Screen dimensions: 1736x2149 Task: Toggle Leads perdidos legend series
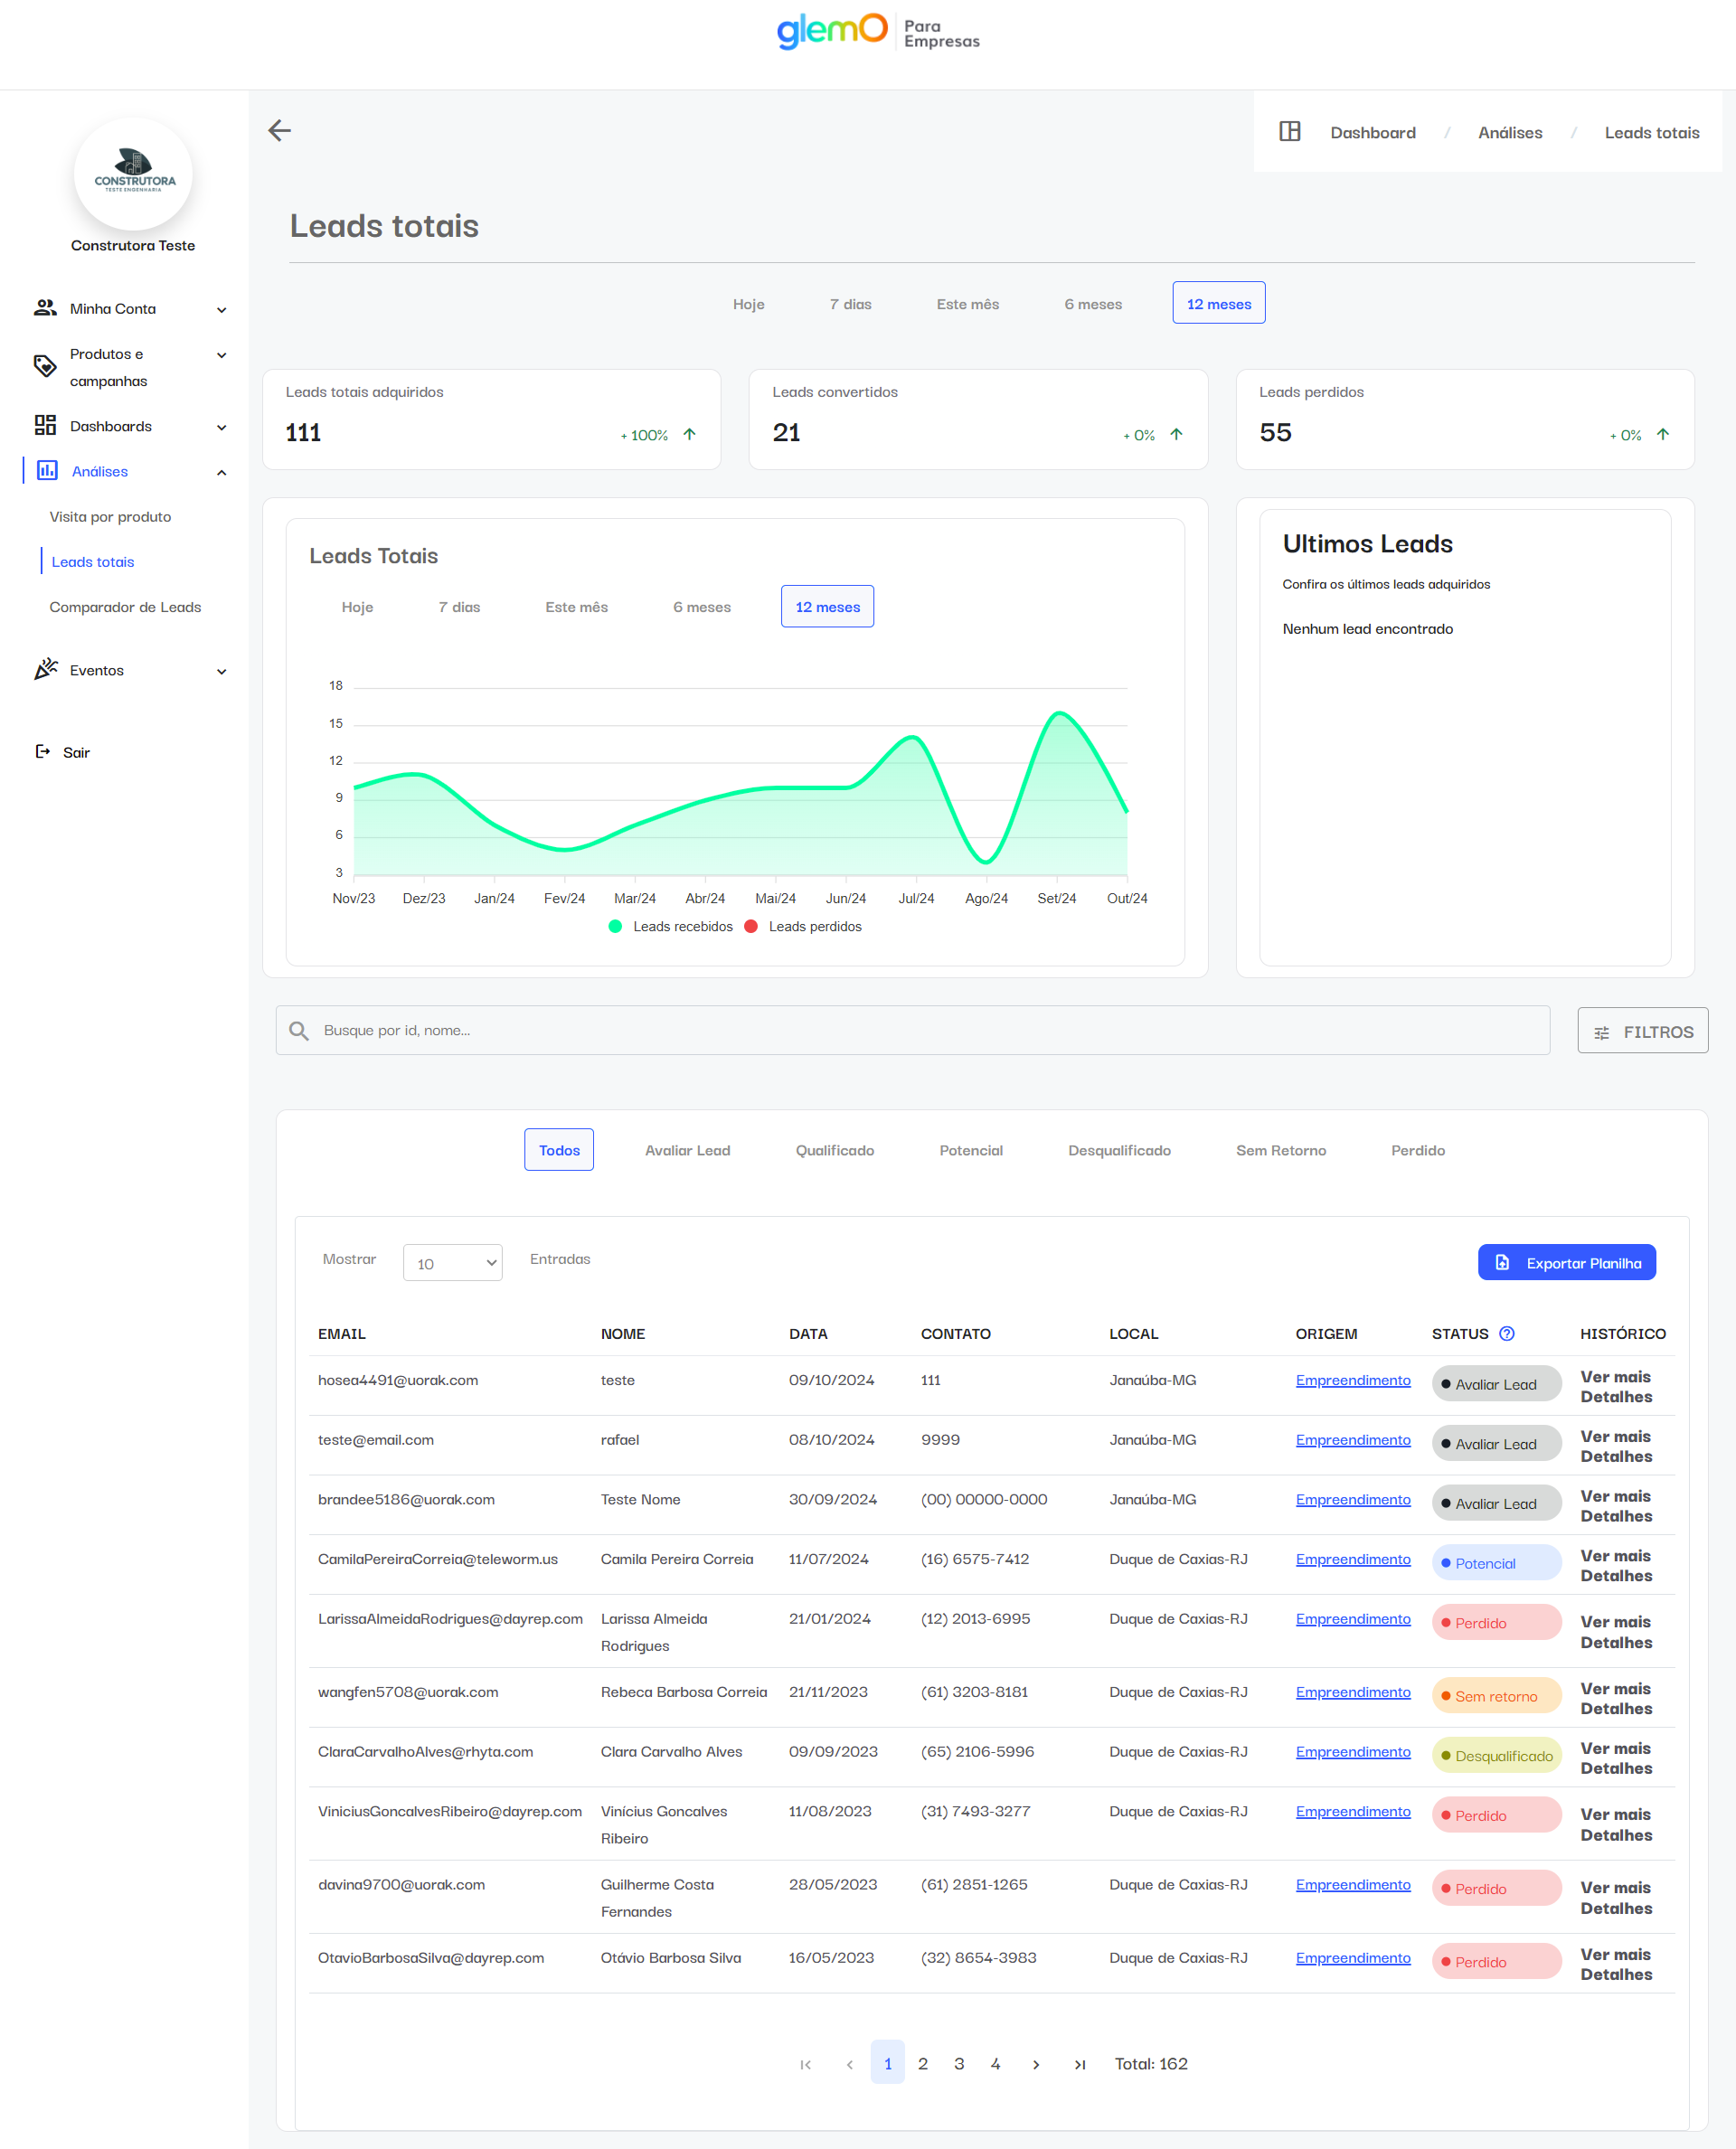(x=804, y=926)
